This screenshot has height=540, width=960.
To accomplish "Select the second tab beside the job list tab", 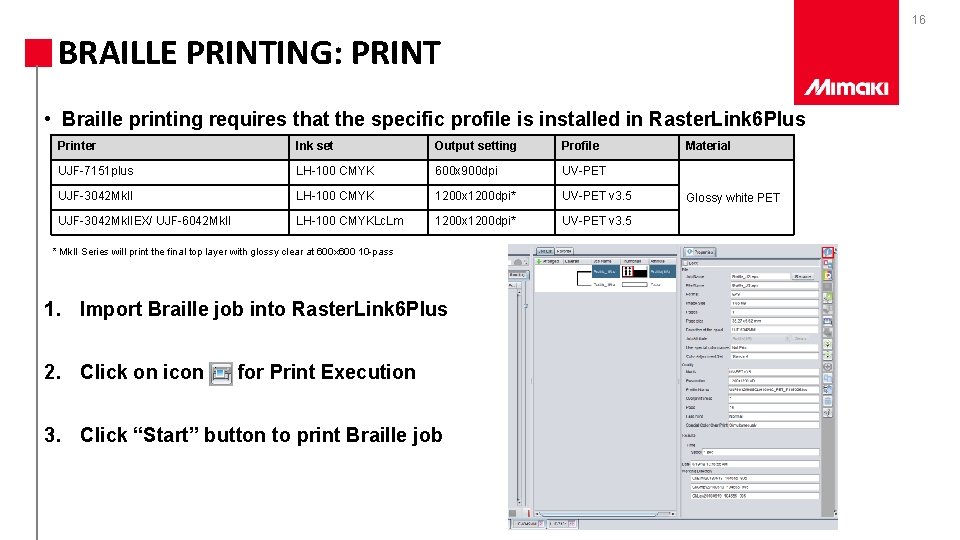I will click(x=564, y=251).
